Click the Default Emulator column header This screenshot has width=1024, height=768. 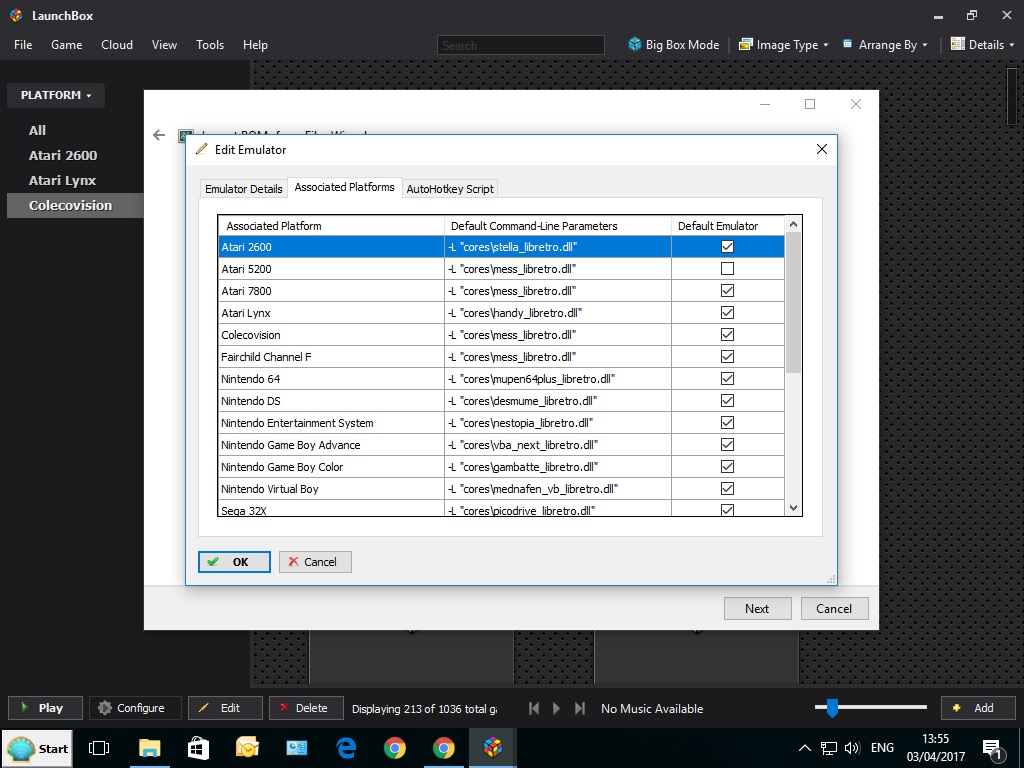point(728,226)
